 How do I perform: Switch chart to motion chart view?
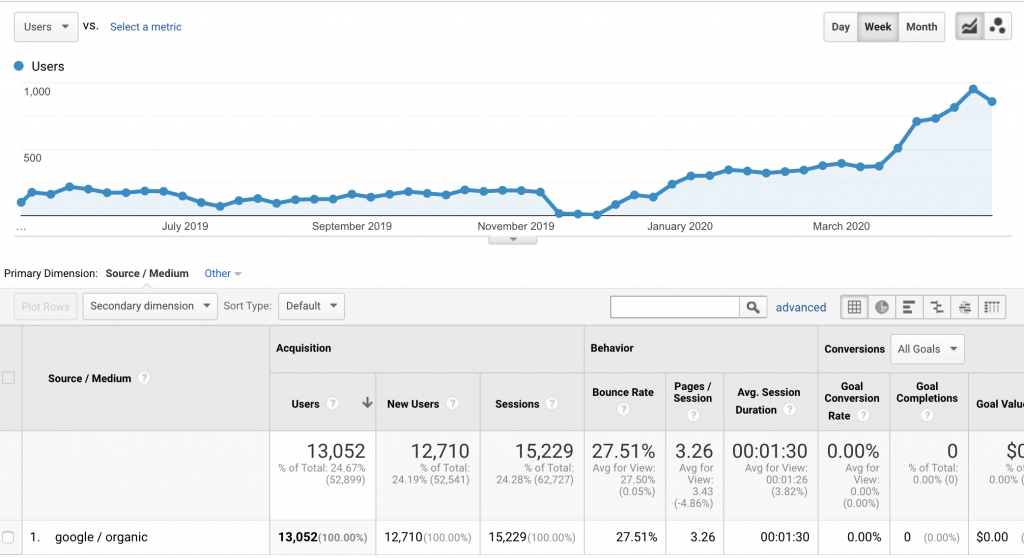point(997,27)
